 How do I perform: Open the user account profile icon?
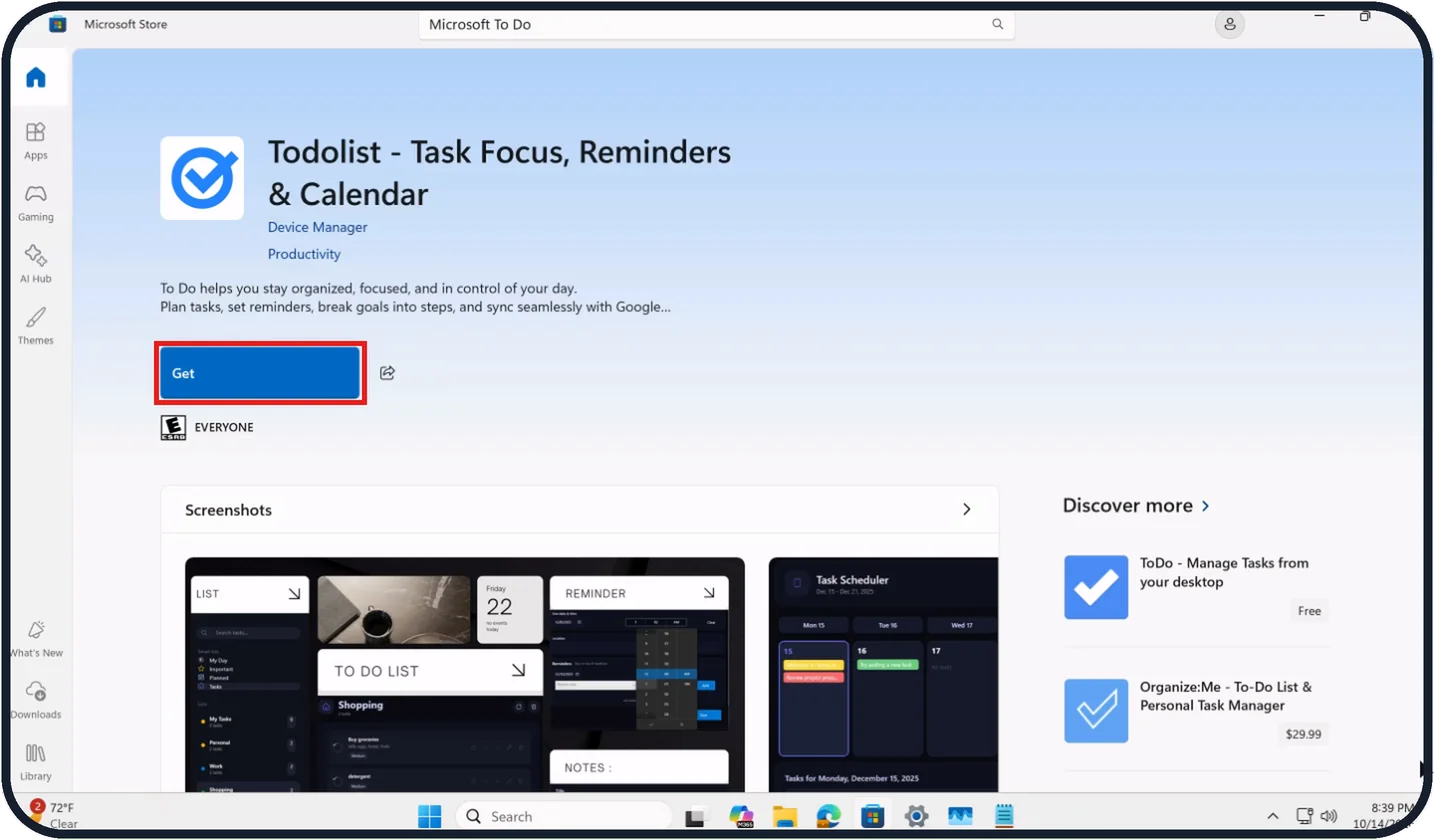(x=1229, y=24)
